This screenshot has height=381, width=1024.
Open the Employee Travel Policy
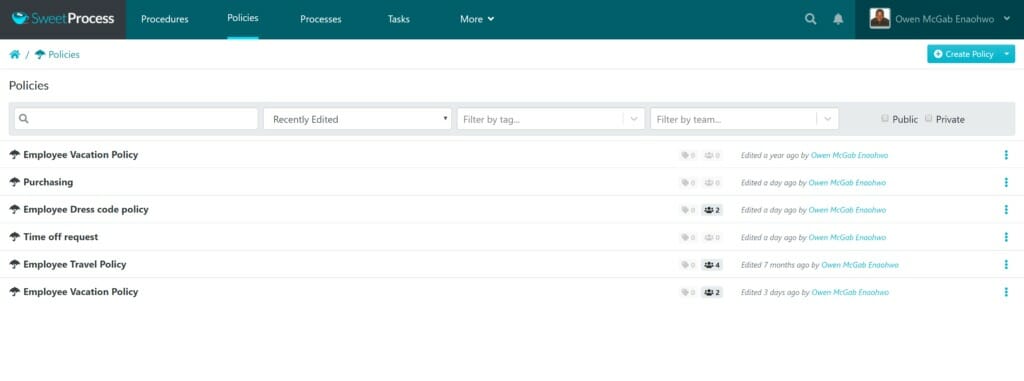point(74,265)
